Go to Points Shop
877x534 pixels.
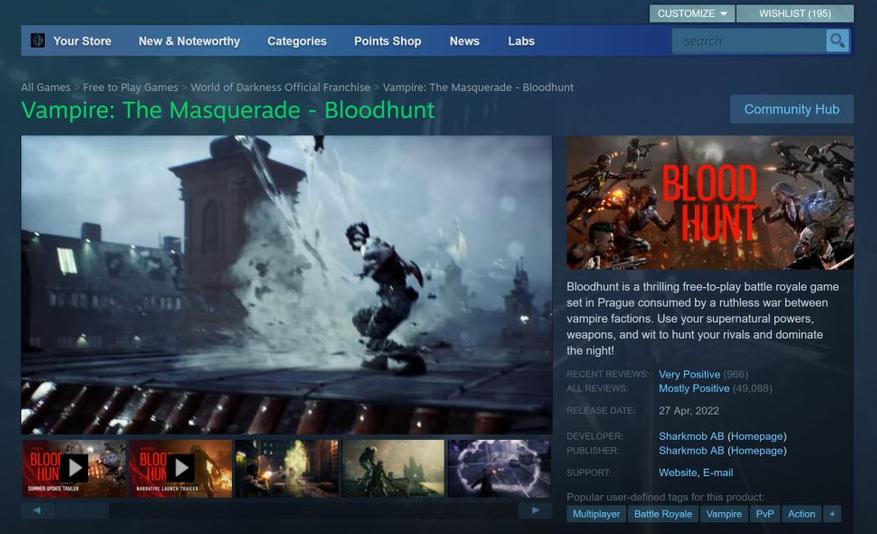pyautogui.click(x=388, y=41)
